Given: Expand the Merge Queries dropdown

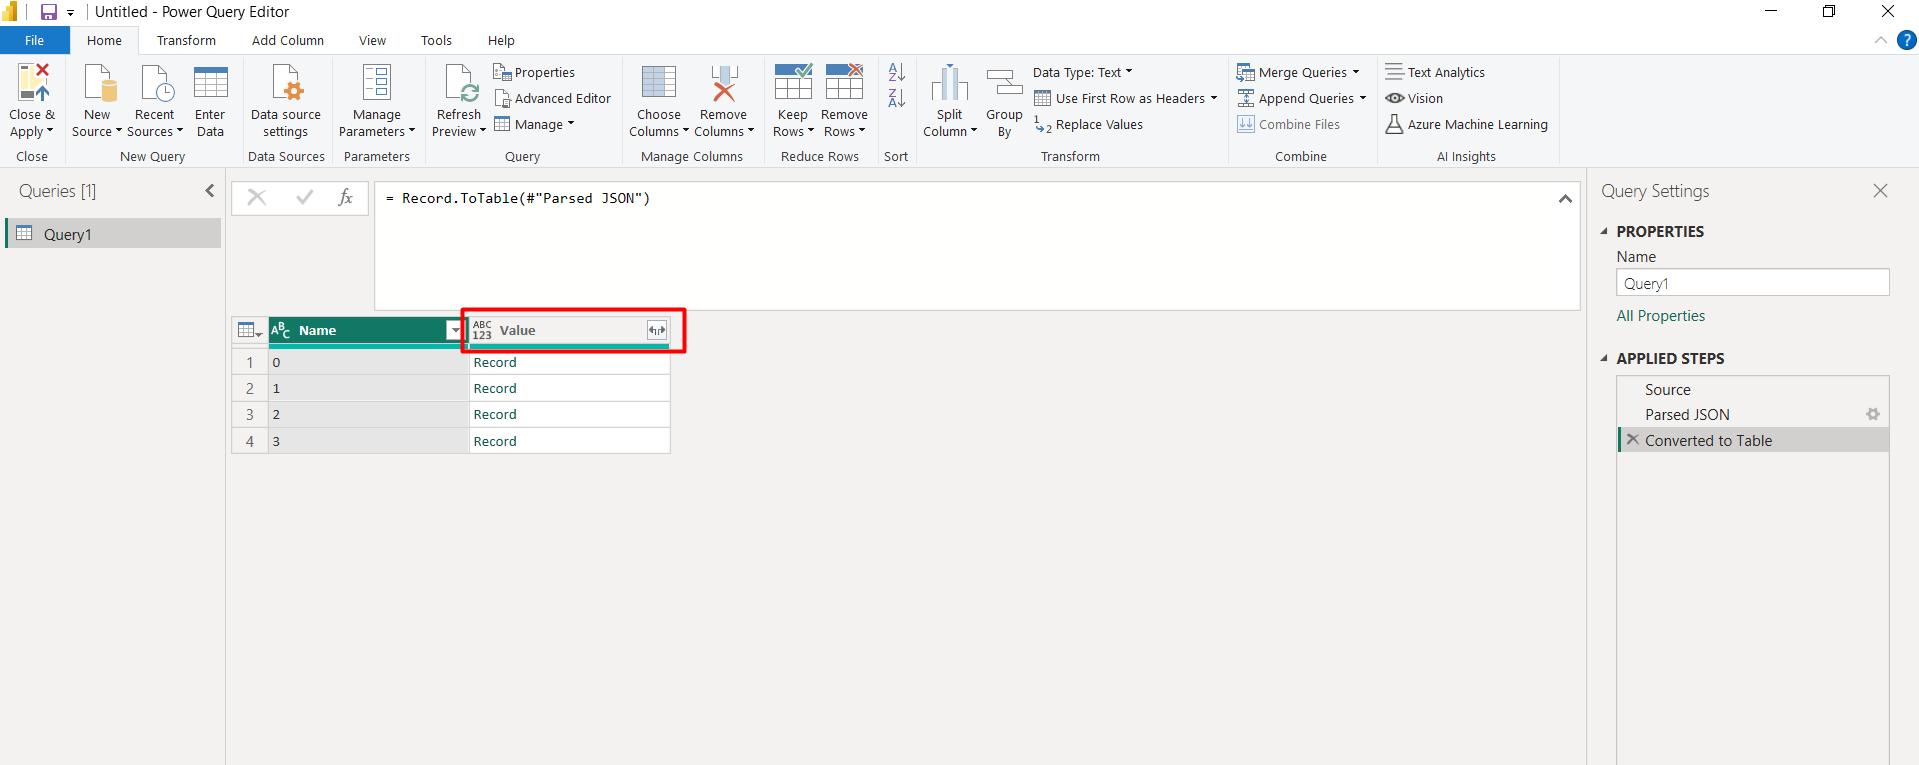Looking at the screenshot, I should point(1355,72).
